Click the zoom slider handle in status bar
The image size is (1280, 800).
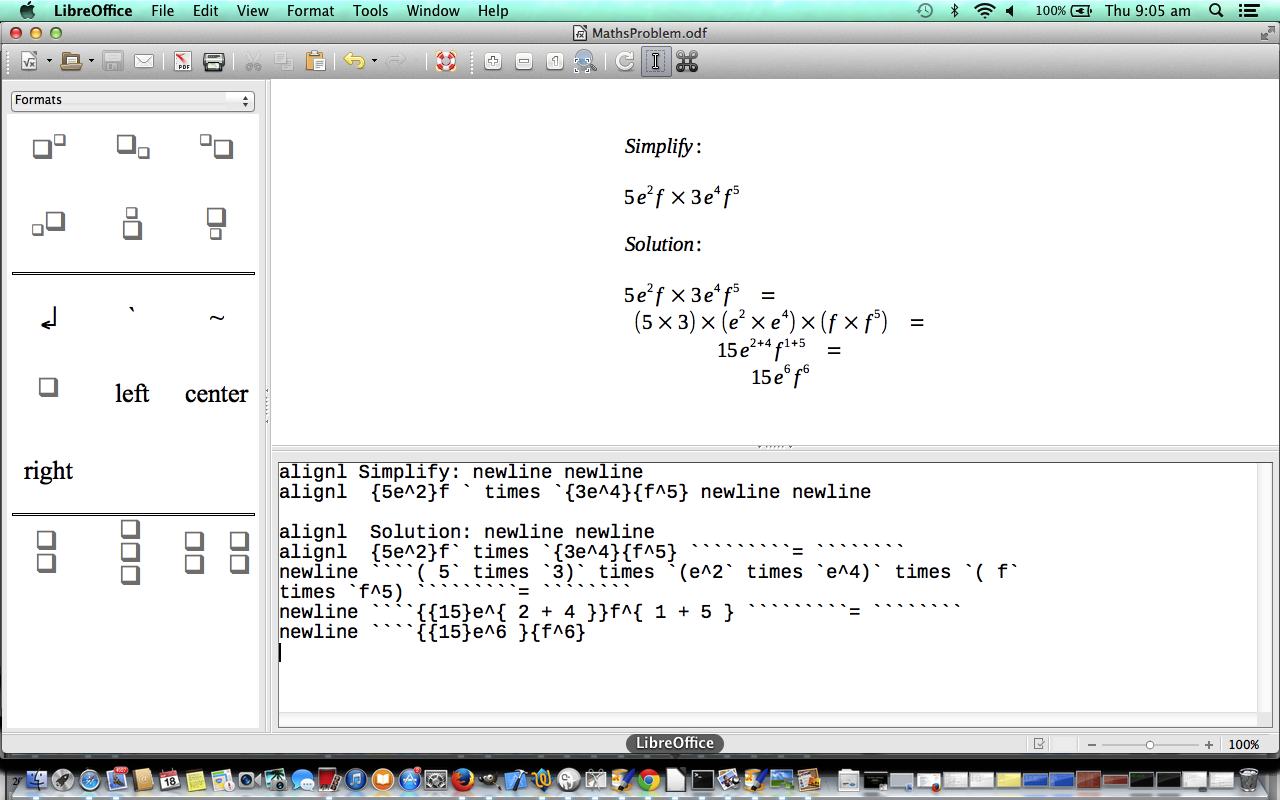pos(1150,744)
